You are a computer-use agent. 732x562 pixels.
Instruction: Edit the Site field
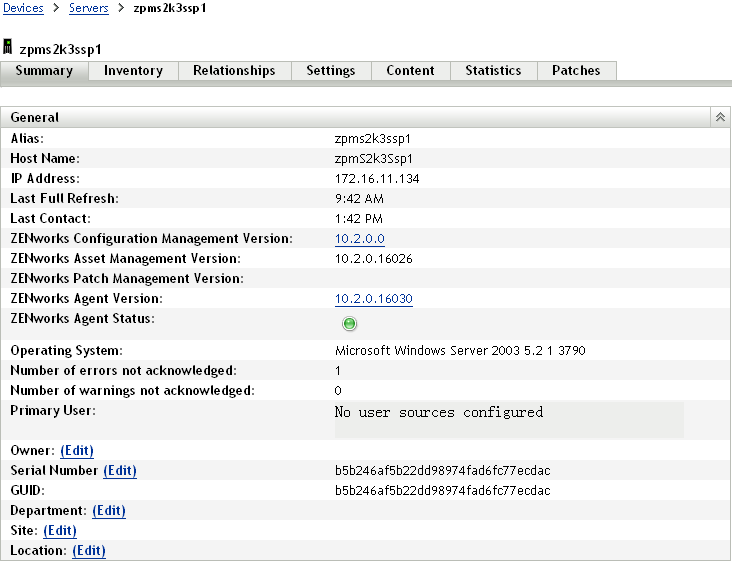pos(60,531)
